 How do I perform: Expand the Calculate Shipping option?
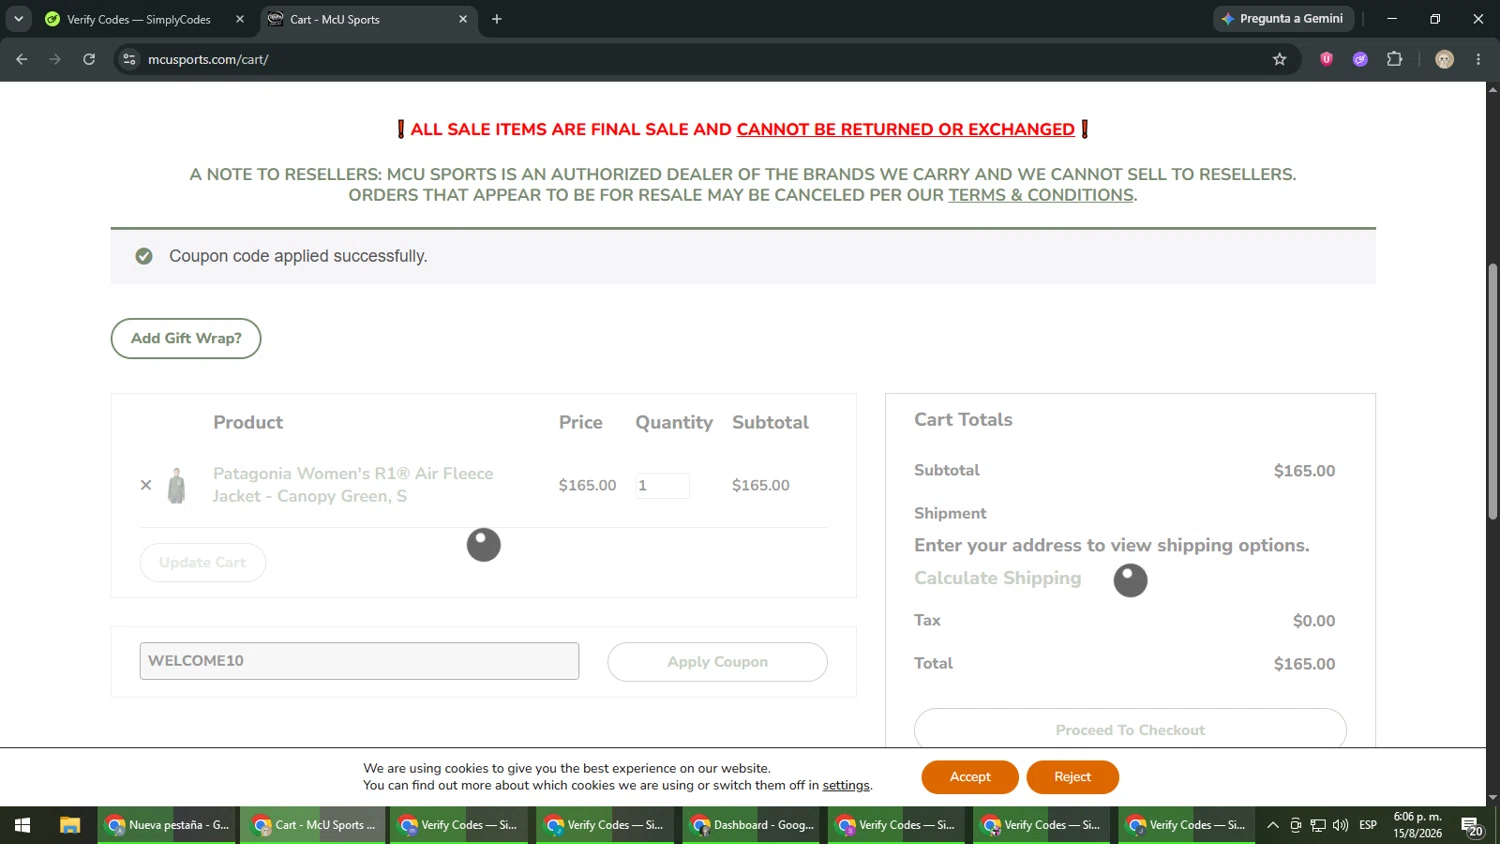point(998,578)
